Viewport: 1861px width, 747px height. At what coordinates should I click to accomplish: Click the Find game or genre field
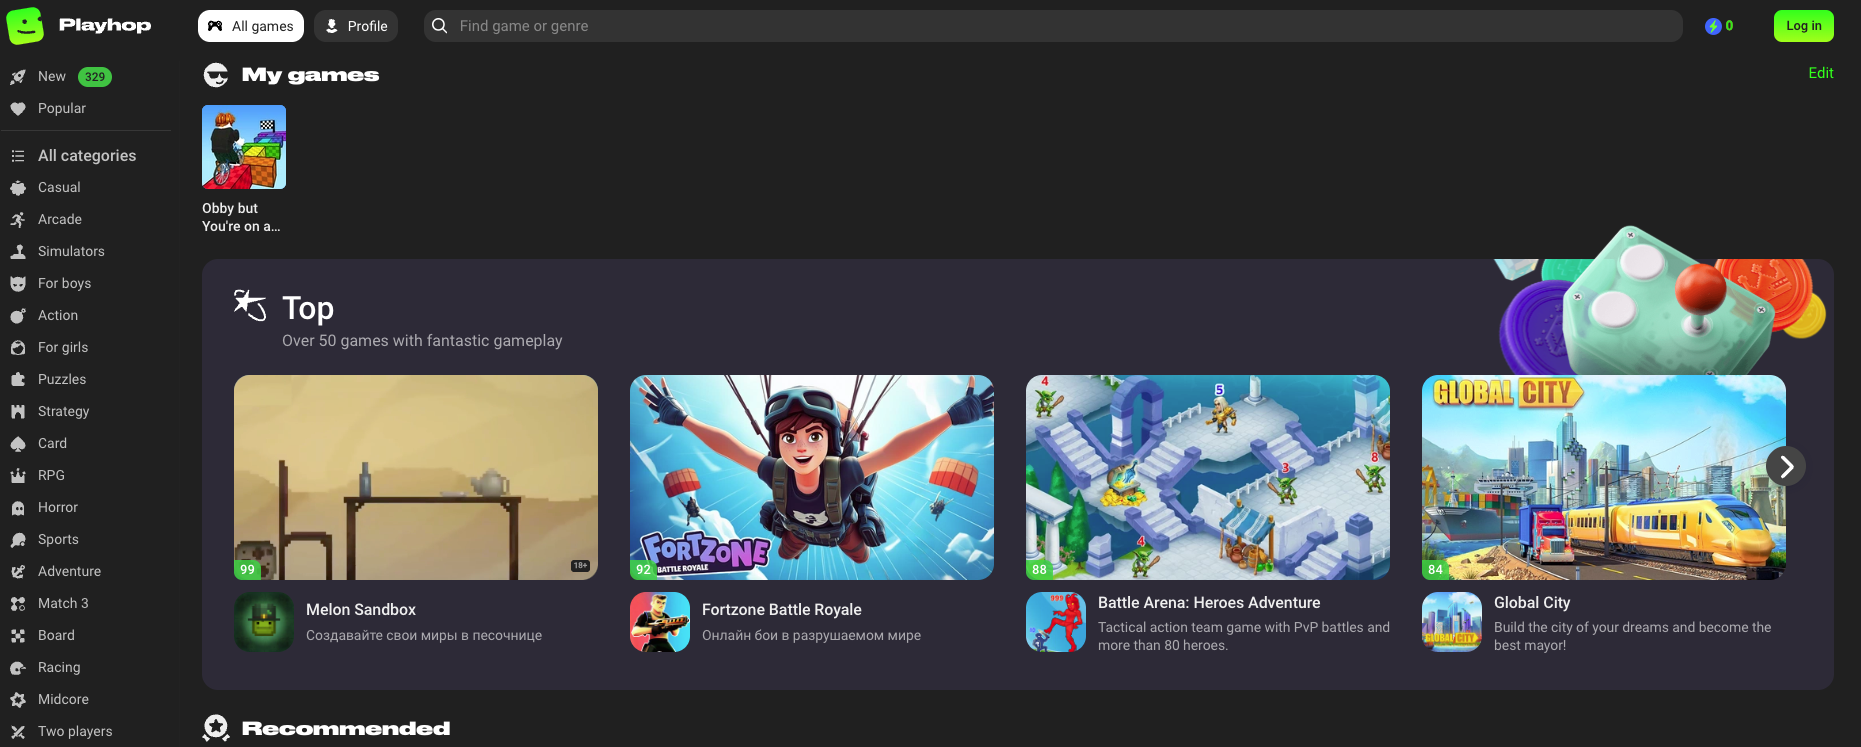tap(1053, 26)
